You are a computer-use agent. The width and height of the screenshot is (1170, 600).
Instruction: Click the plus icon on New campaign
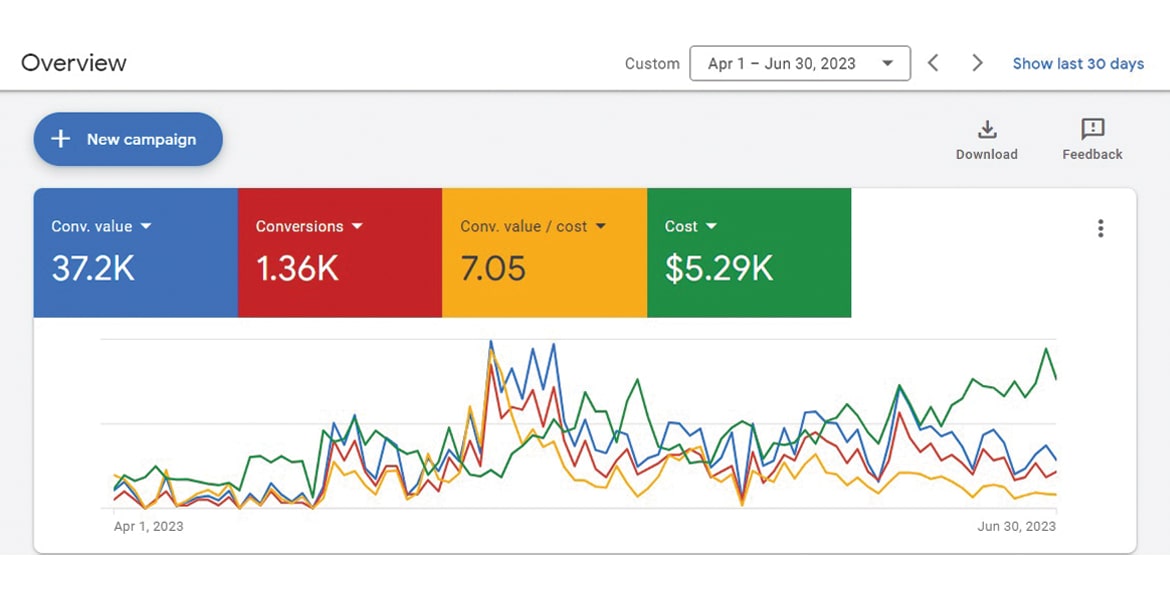(61, 139)
